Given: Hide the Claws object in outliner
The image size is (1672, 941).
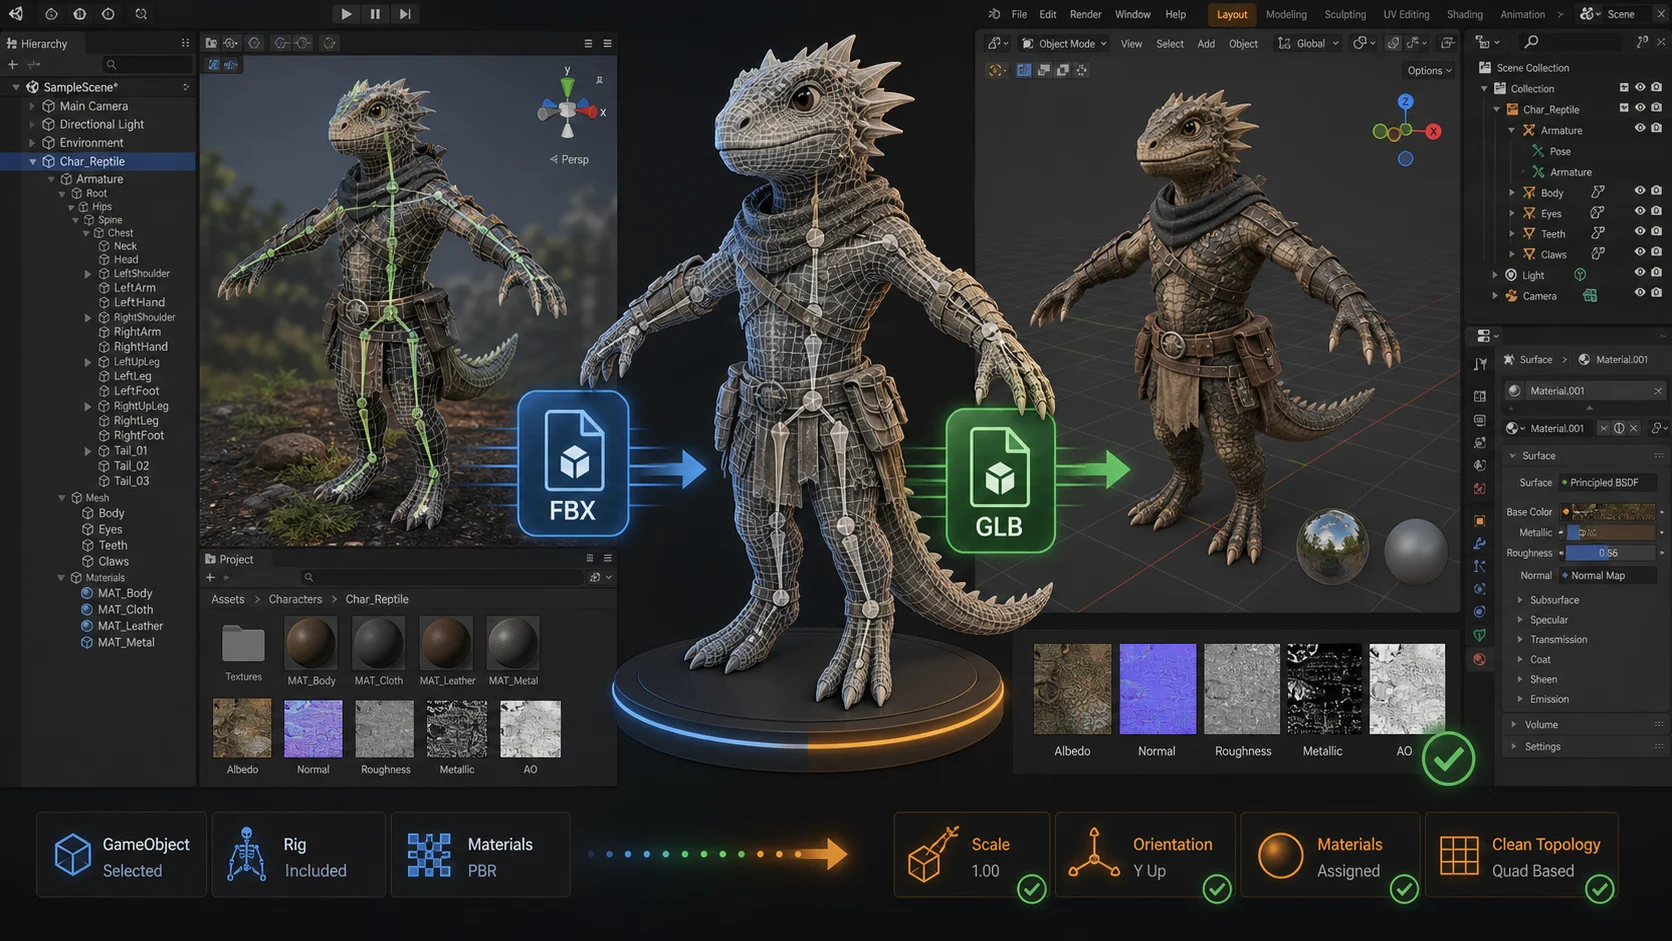Looking at the screenshot, I should click(x=1640, y=252).
